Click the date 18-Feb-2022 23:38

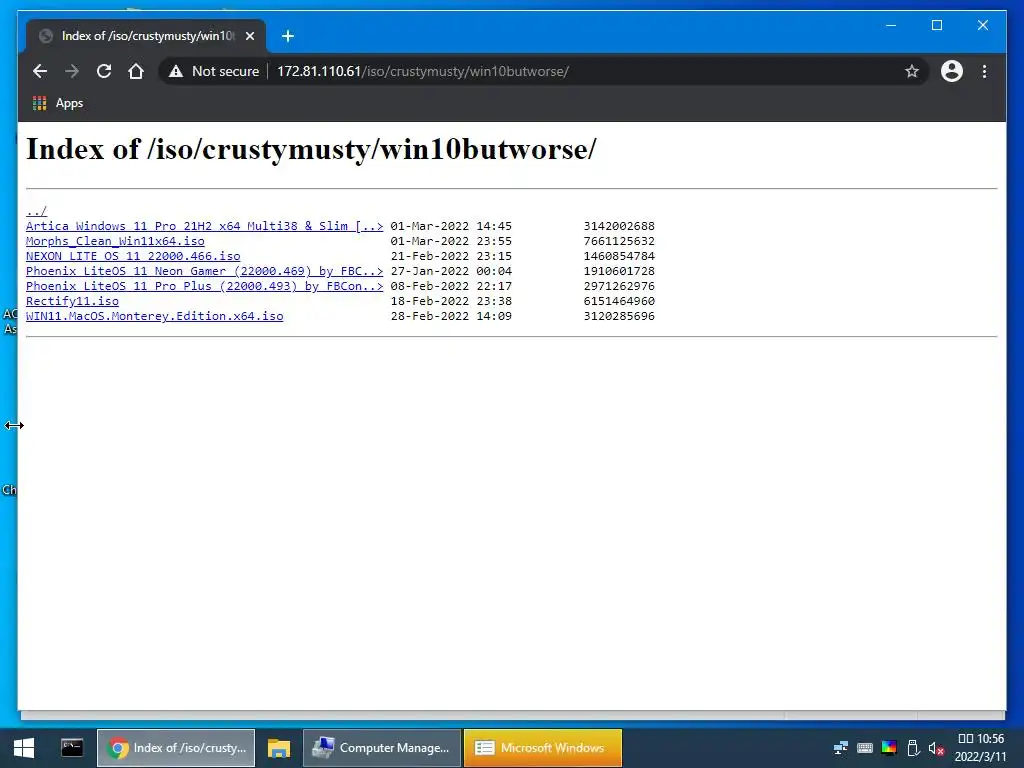451,301
